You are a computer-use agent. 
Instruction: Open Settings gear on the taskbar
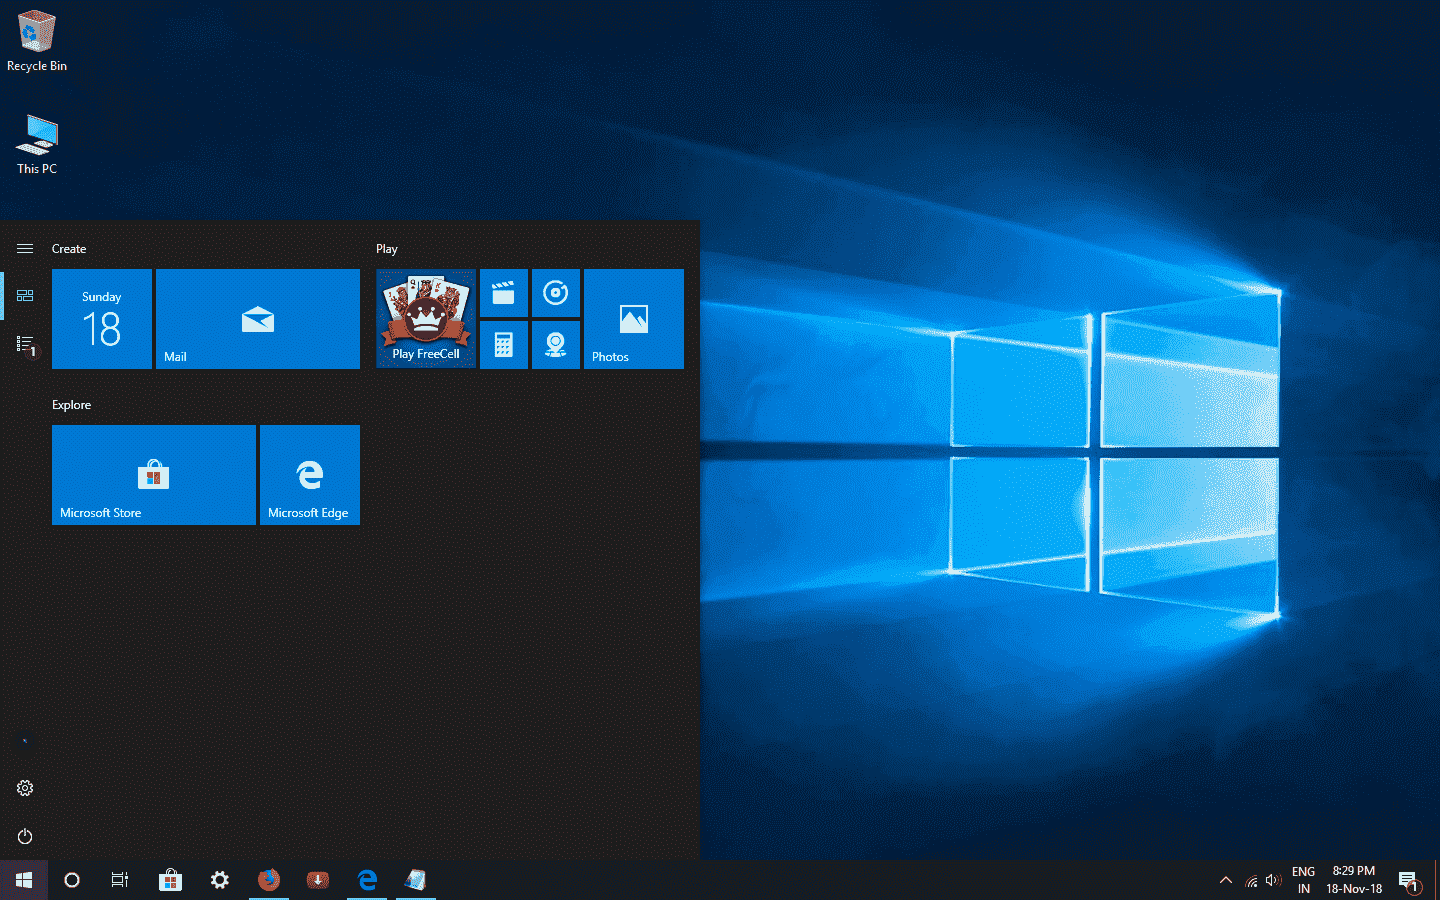(x=220, y=880)
